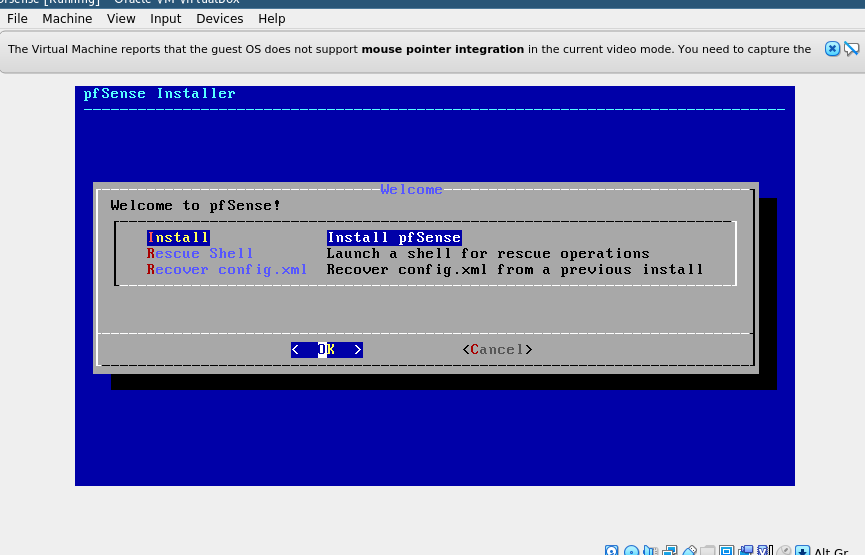865x555 pixels.
Task: Open the Input menu
Action: pos(165,19)
